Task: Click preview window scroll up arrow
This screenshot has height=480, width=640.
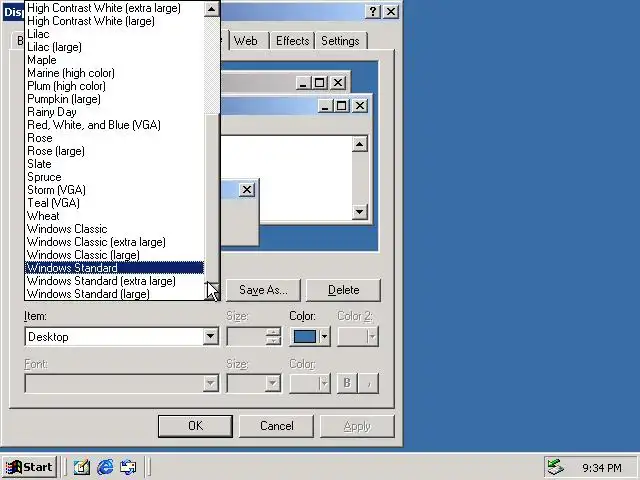Action: [x=360, y=144]
